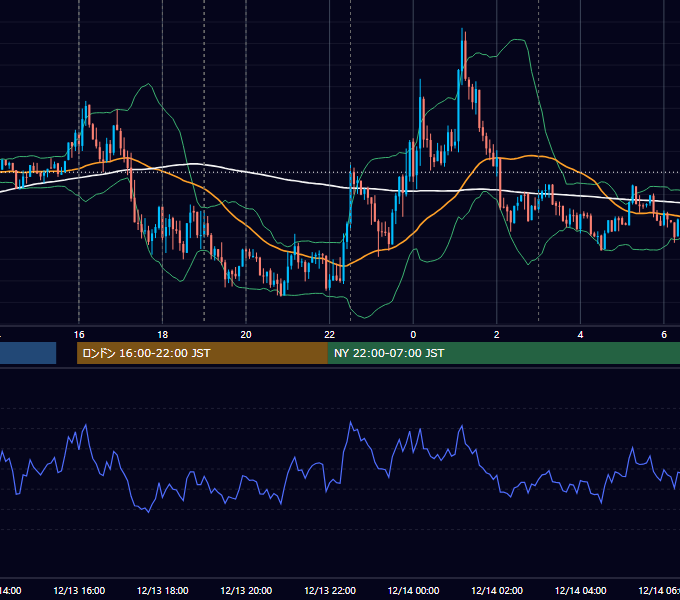680x600 pixels.
Task: Click the 12/13 16:00 date label
Action: (79, 590)
